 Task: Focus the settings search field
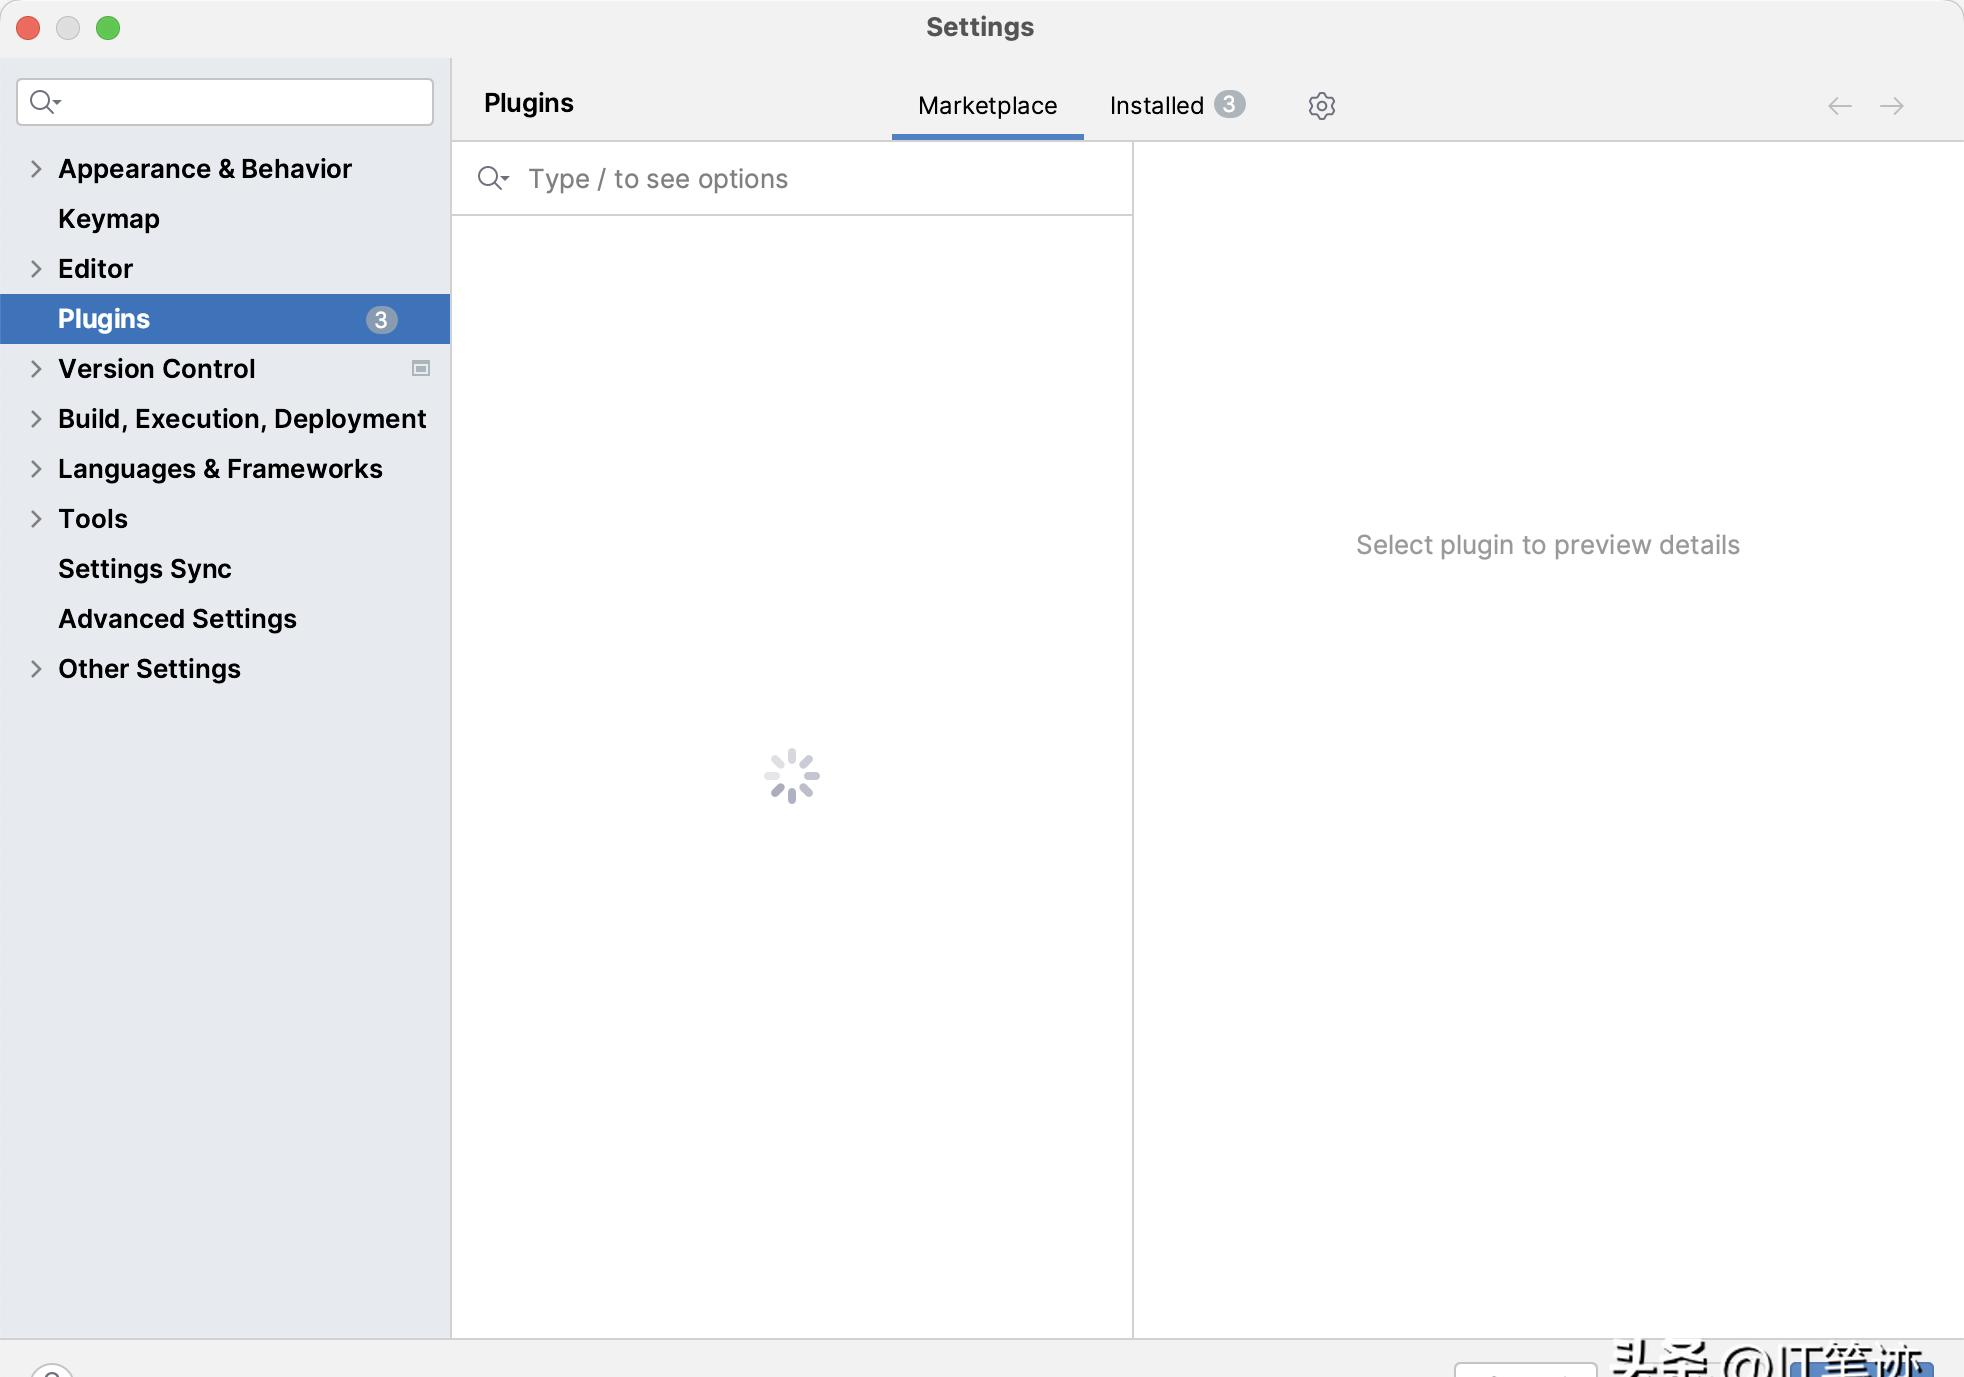tap(225, 102)
